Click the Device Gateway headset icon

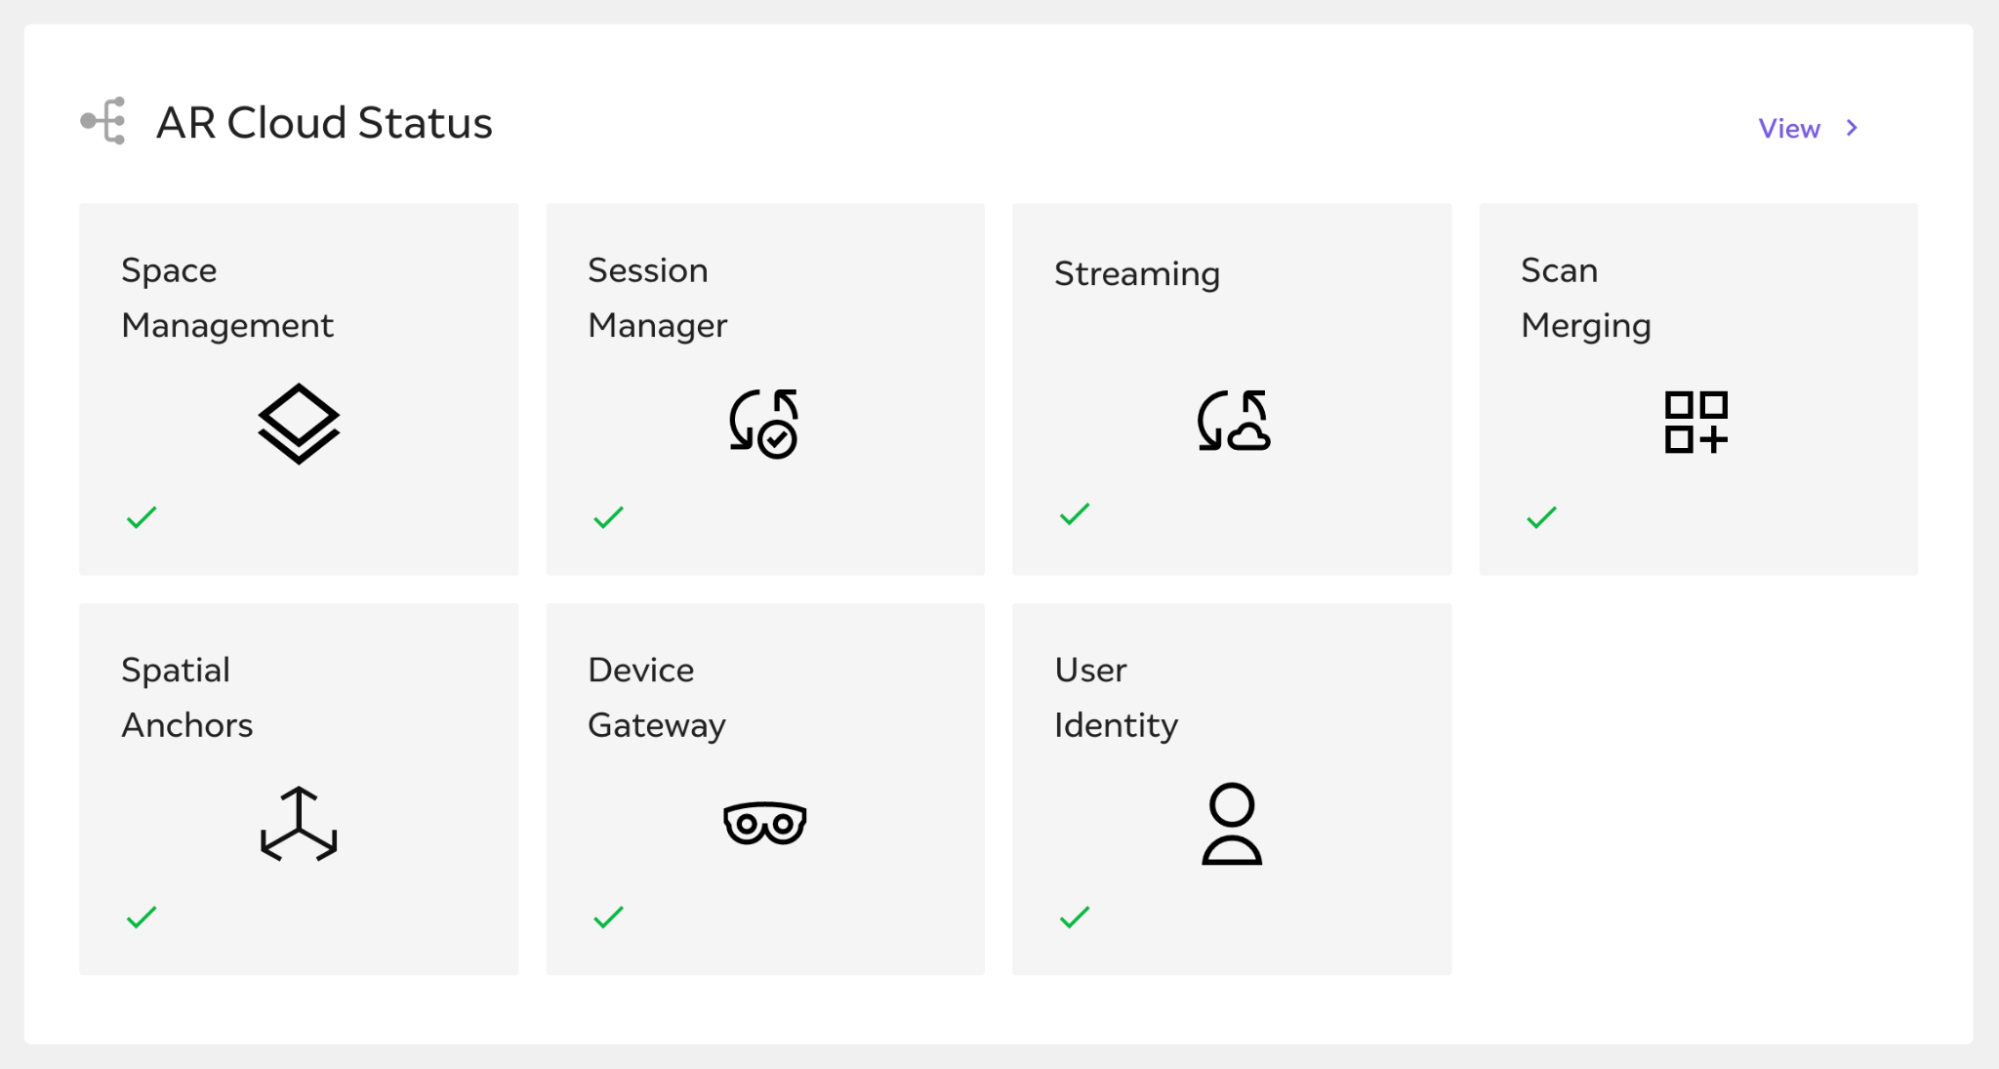[765, 824]
